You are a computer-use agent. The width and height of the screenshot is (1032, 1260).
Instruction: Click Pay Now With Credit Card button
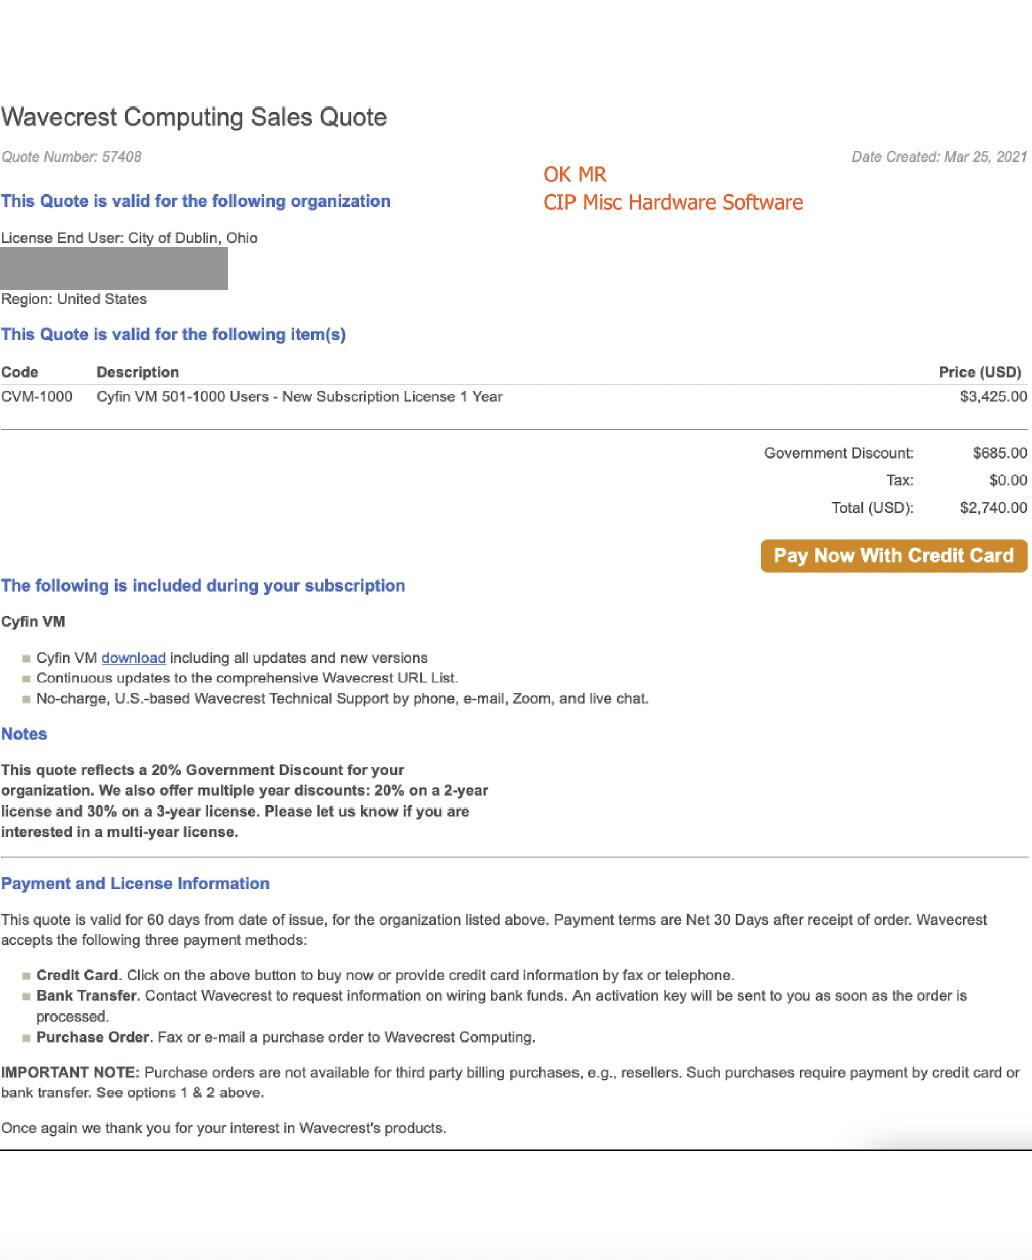[894, 556]
